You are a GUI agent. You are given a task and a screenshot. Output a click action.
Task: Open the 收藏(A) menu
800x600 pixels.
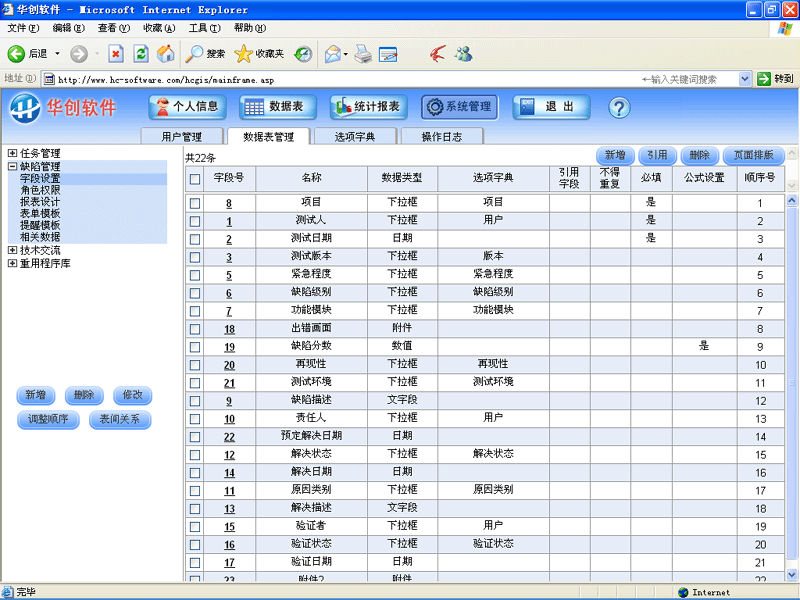159,28
